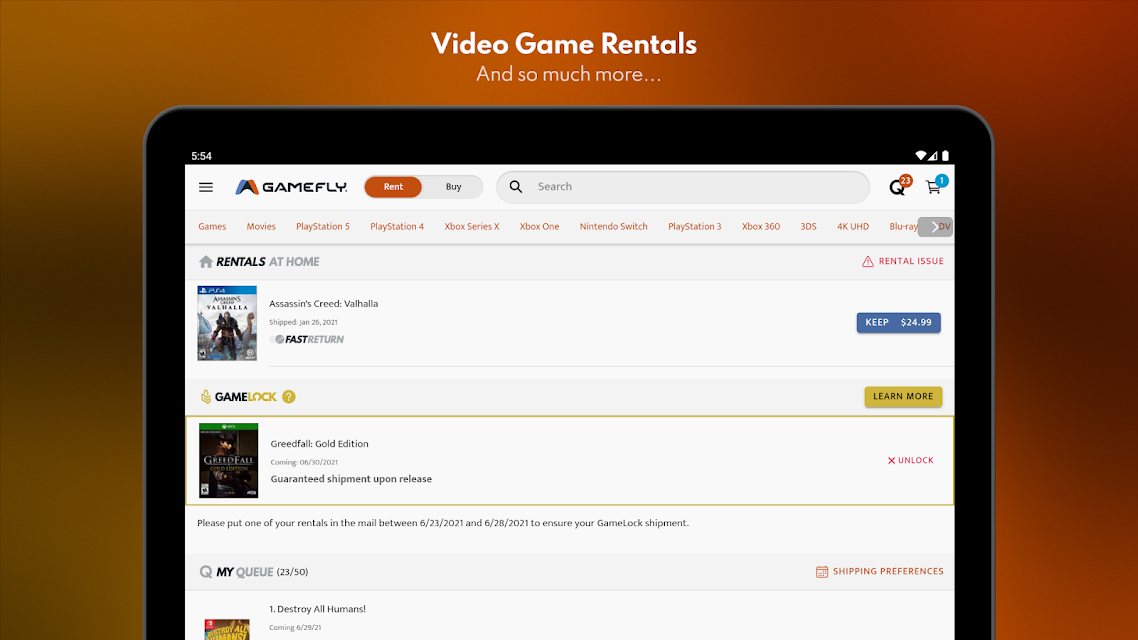Select the Nintendo Switch category tab
Screen dimensions: 1138x640
(x=613, y=227)
